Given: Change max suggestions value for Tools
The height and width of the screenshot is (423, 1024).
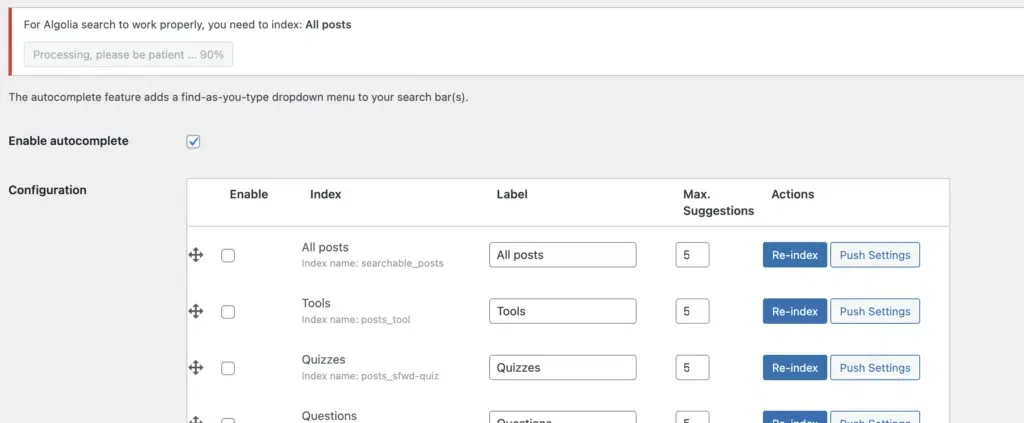Looking at the screenshot, I should click(x=692, y=311).
